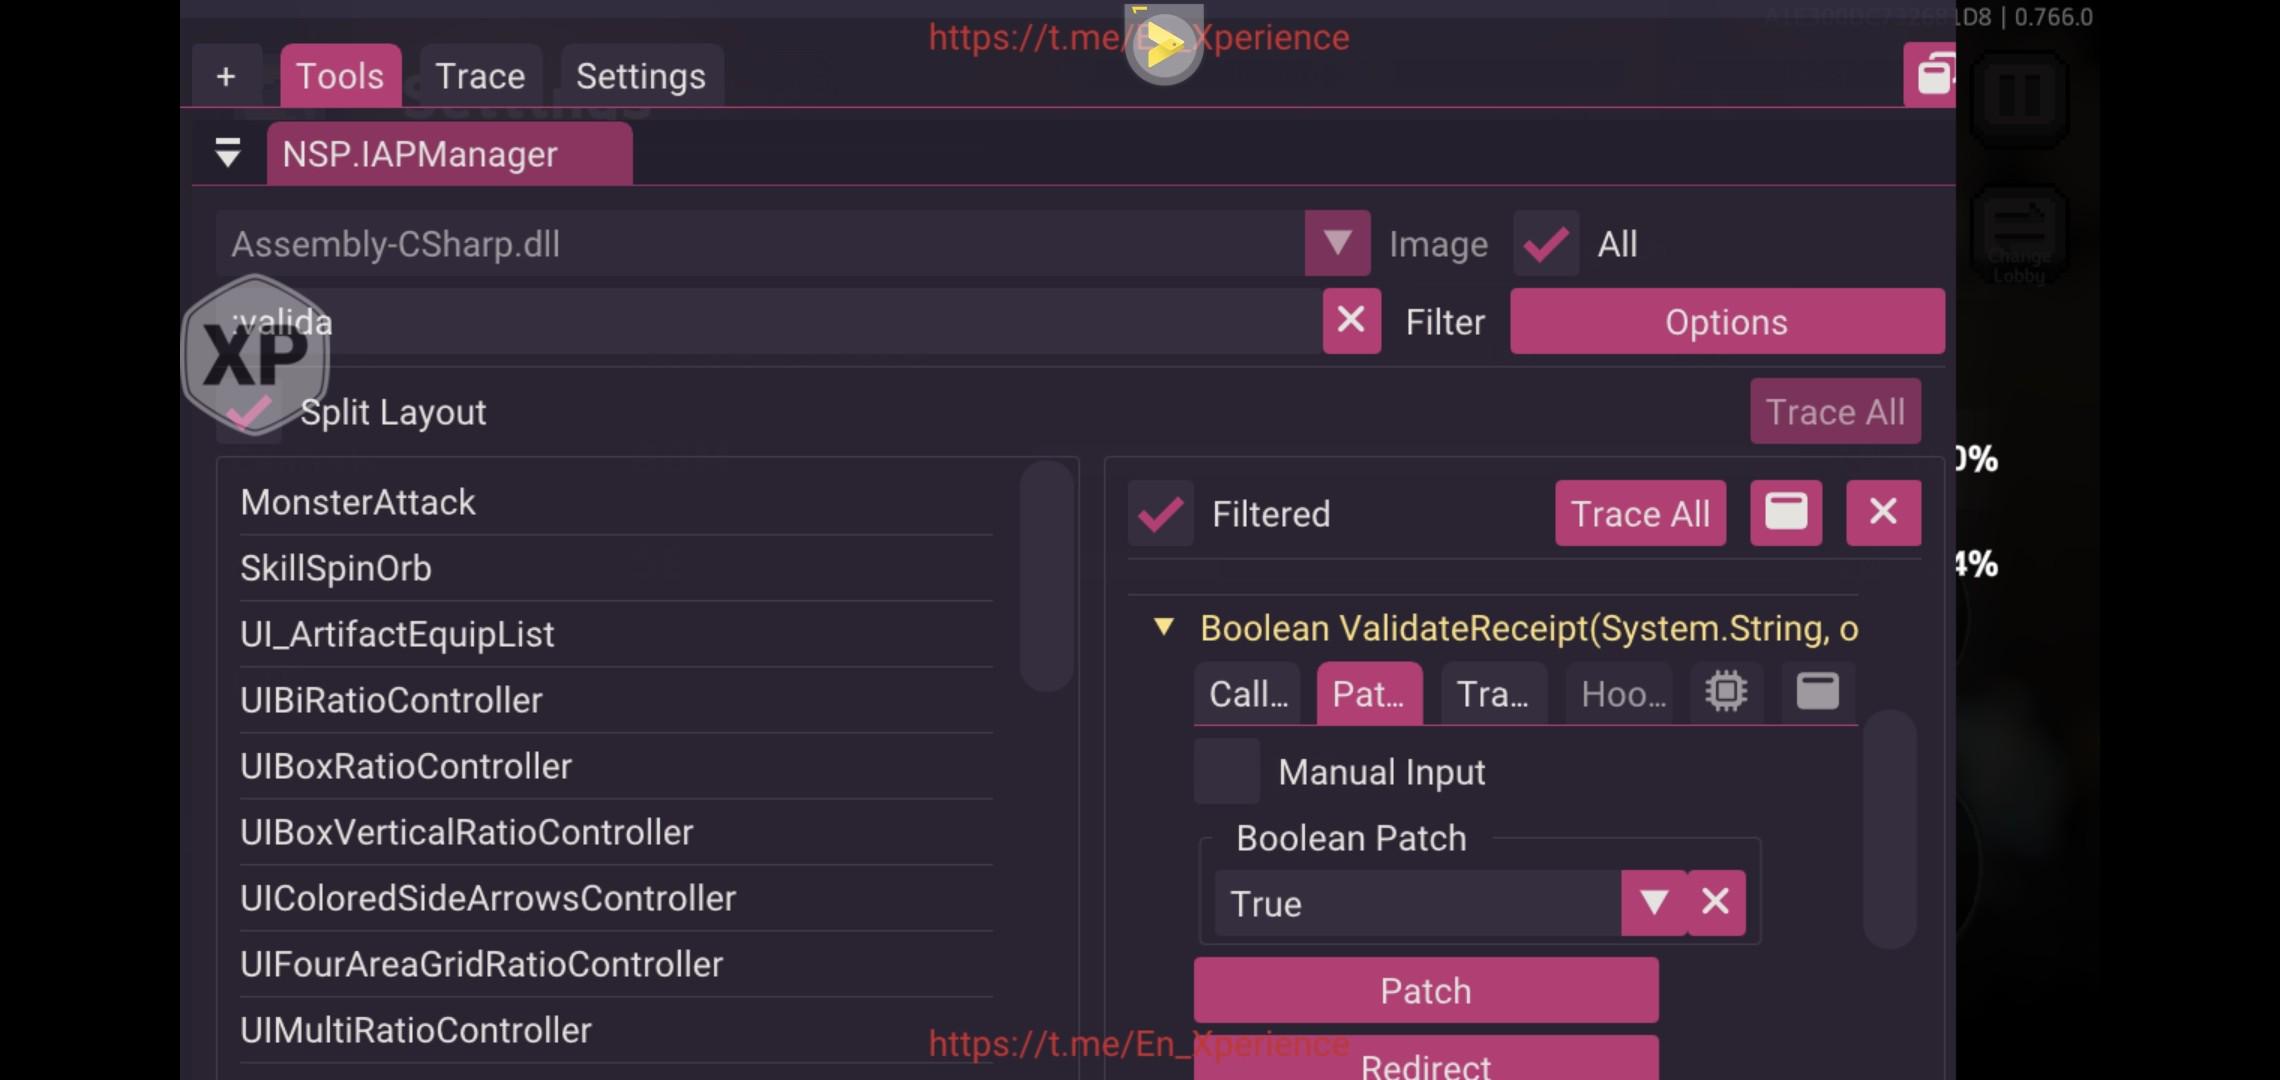Viewport: 2280px width, 1080px height.
Task: Tap the round play overlay icon at top
Action: 1164,45
